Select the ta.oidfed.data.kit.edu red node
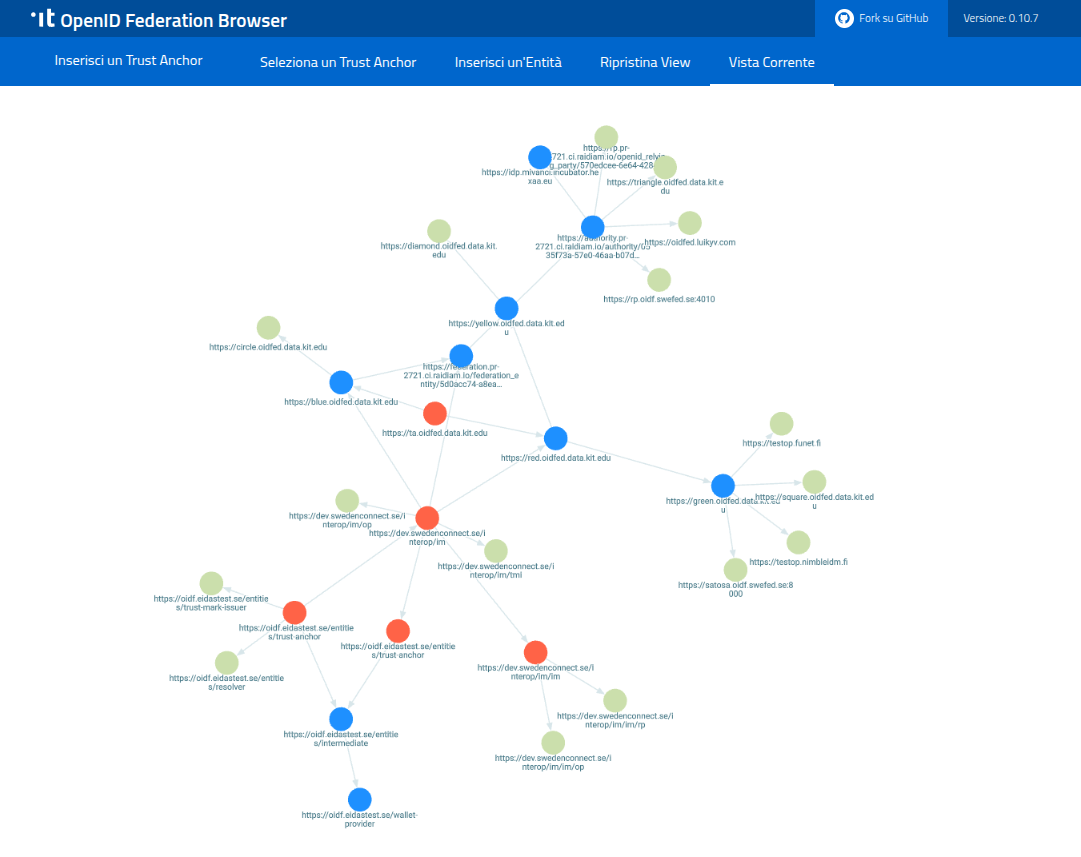 435,413
